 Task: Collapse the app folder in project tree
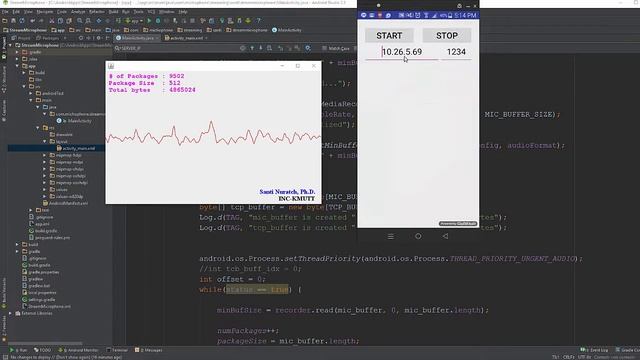pos(17,66)
